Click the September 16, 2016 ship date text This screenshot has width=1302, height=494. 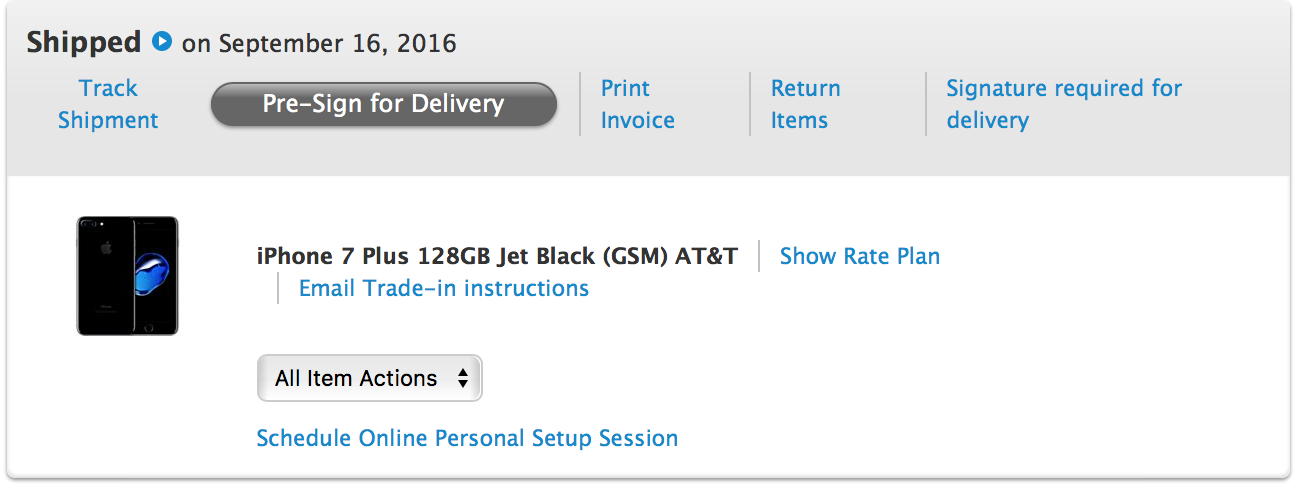[337, 44]
